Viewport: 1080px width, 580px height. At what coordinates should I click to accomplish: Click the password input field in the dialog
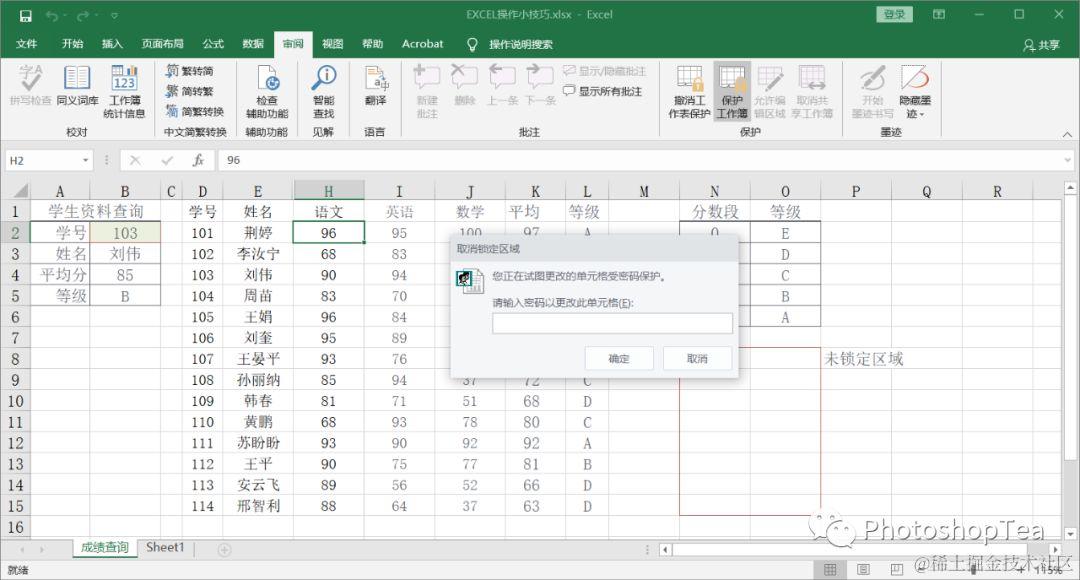coord(612,323)
